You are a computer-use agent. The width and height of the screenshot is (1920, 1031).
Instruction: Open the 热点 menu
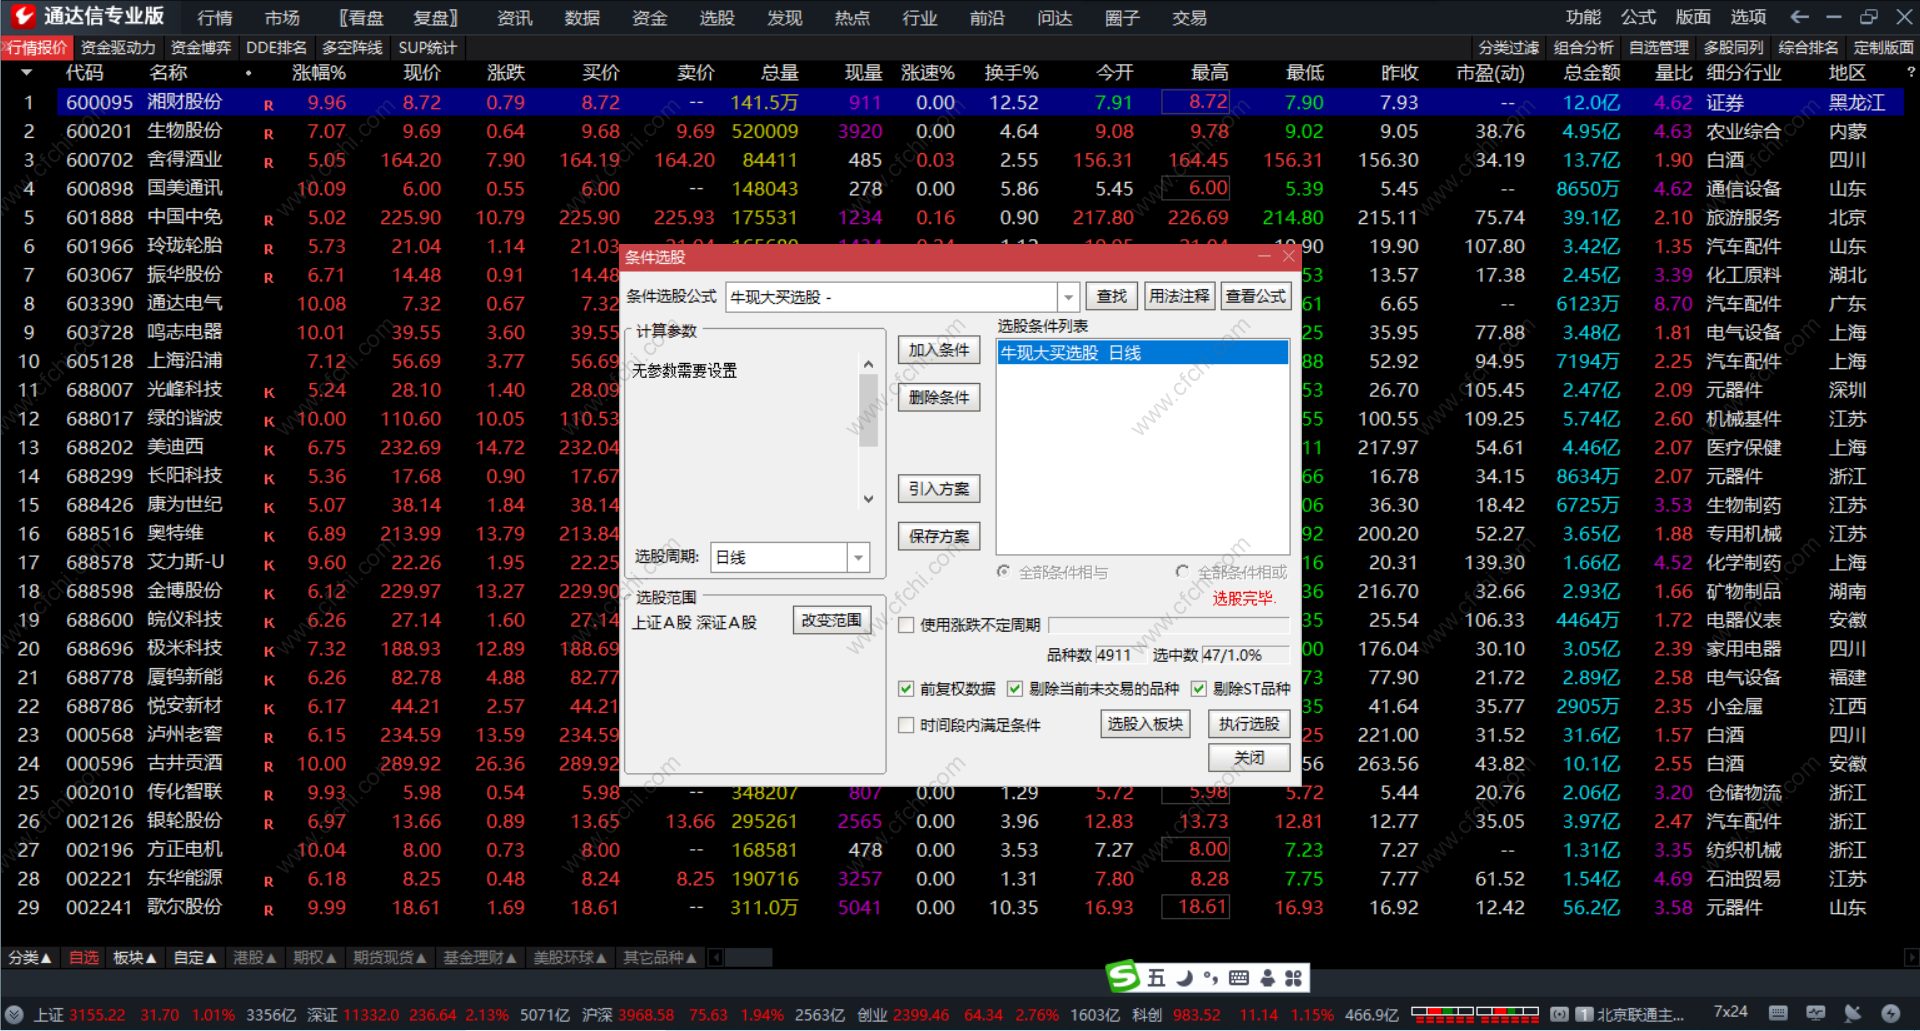851,16
